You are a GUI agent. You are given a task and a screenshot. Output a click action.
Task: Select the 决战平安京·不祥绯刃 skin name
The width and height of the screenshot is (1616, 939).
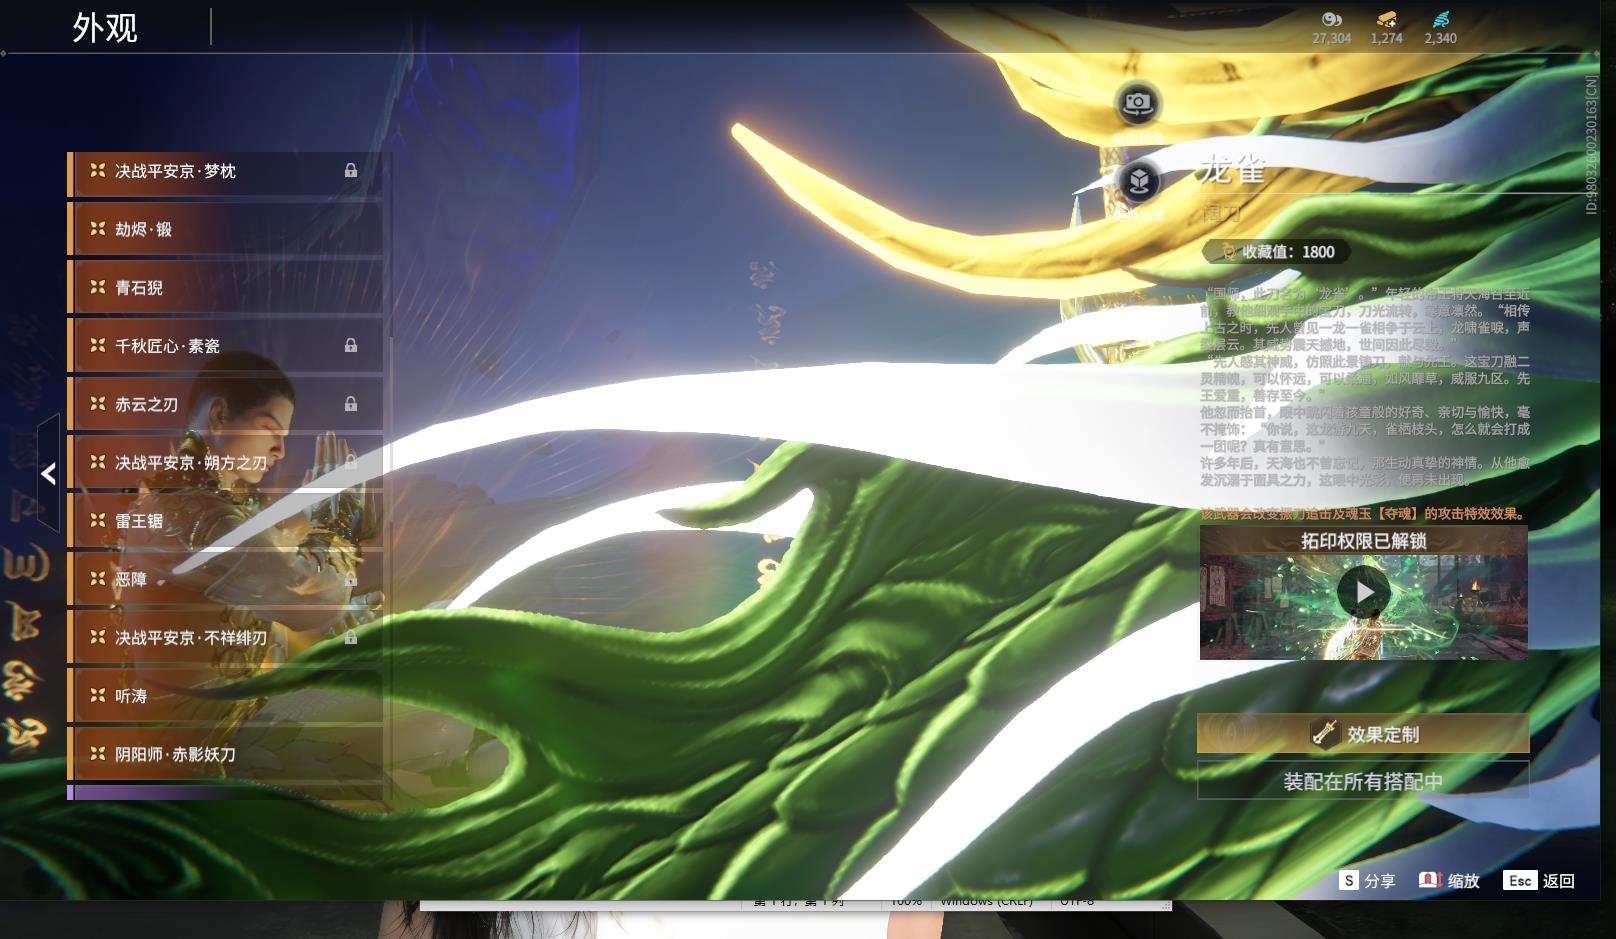click(191, 637)
